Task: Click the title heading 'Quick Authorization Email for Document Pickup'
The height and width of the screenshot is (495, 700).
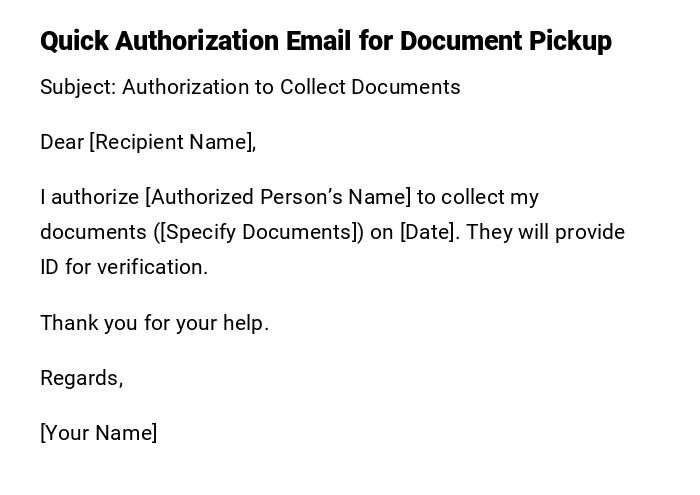Action: pos(325,41)
